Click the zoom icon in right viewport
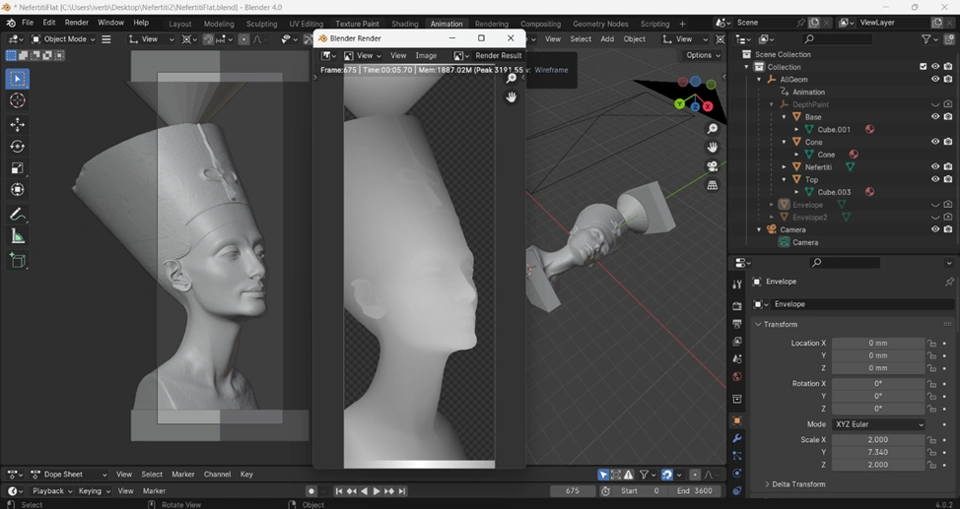960x509 pixels. coord(713,129)
